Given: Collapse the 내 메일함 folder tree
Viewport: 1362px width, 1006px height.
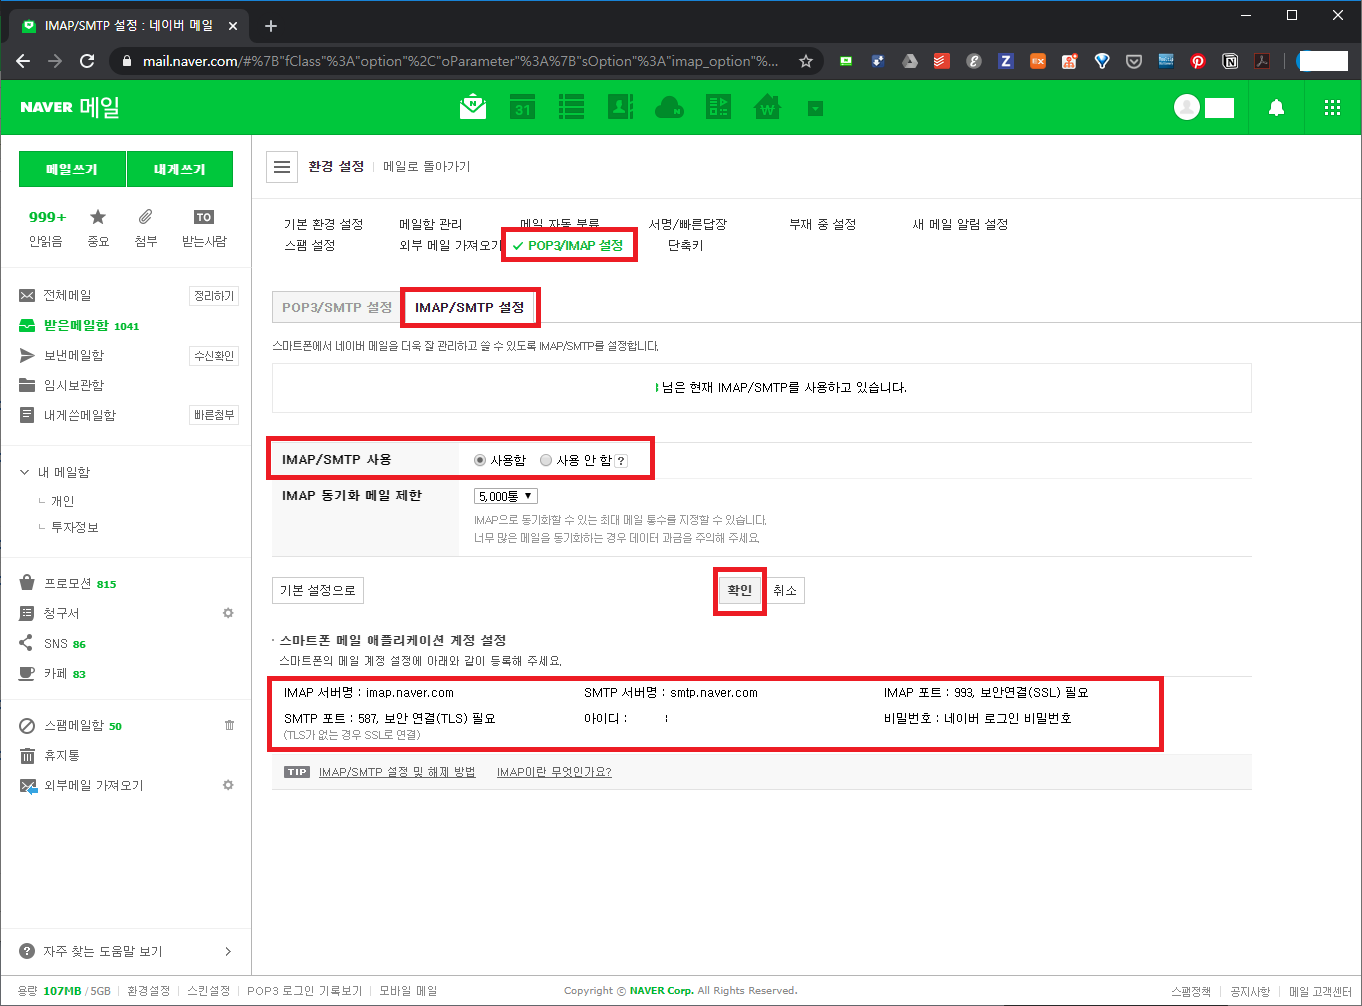Looking at the screenshot, I should click(x=25, y=472).
